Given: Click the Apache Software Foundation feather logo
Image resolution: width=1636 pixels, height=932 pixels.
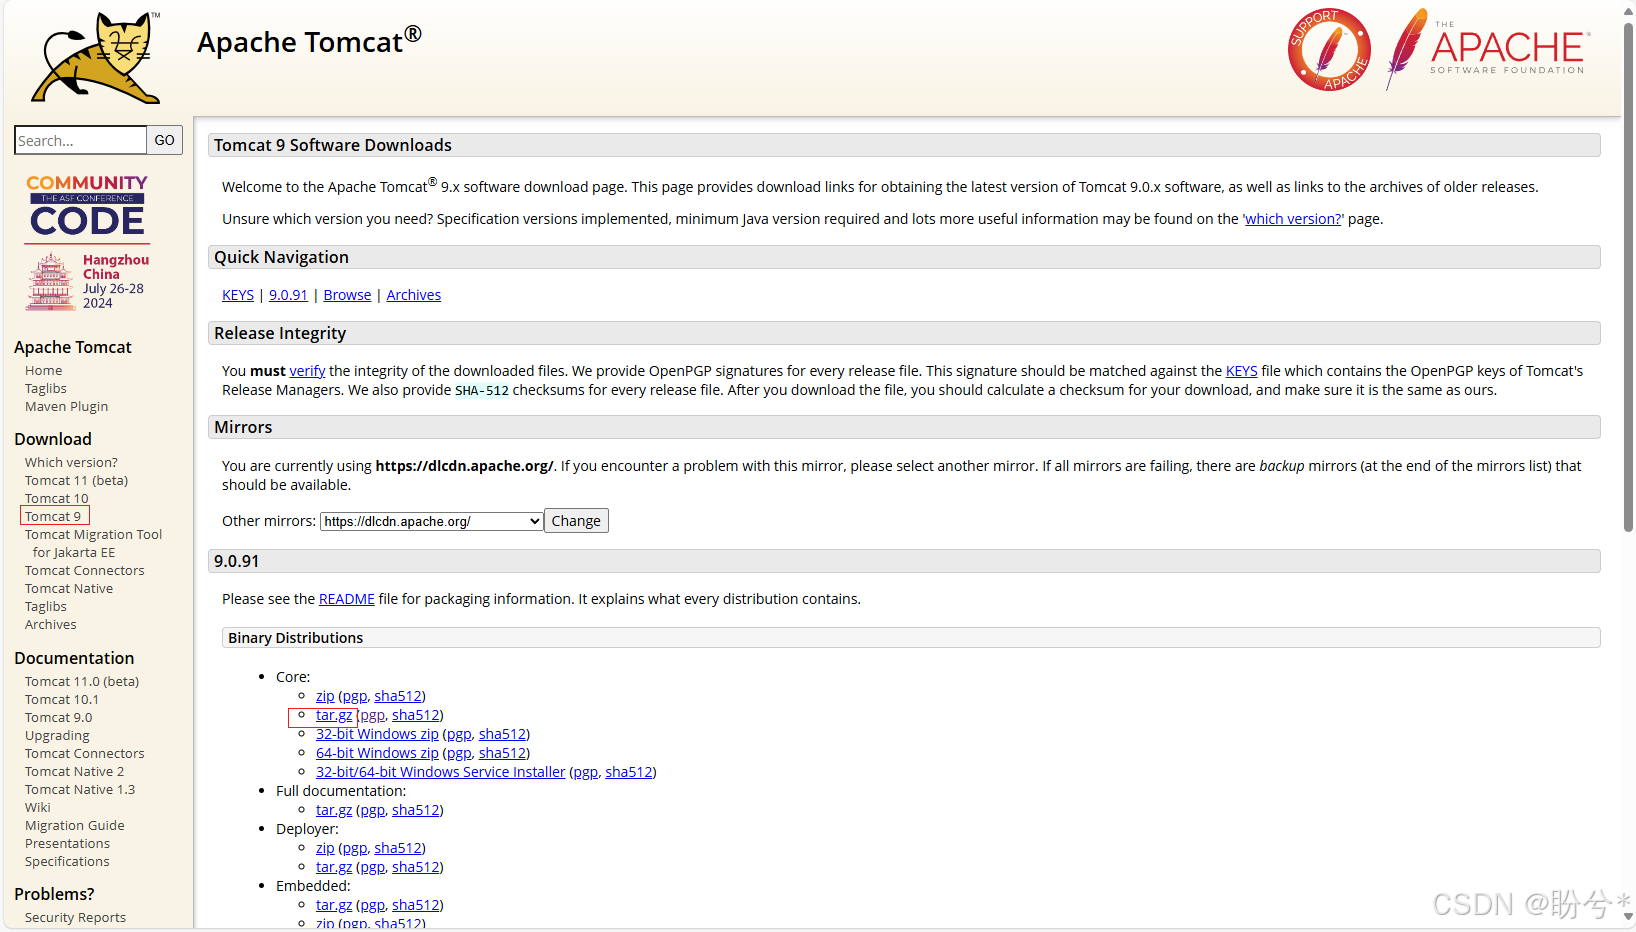Looking at the screenshot, I should pyautogui.click(x=1486, y=49).
